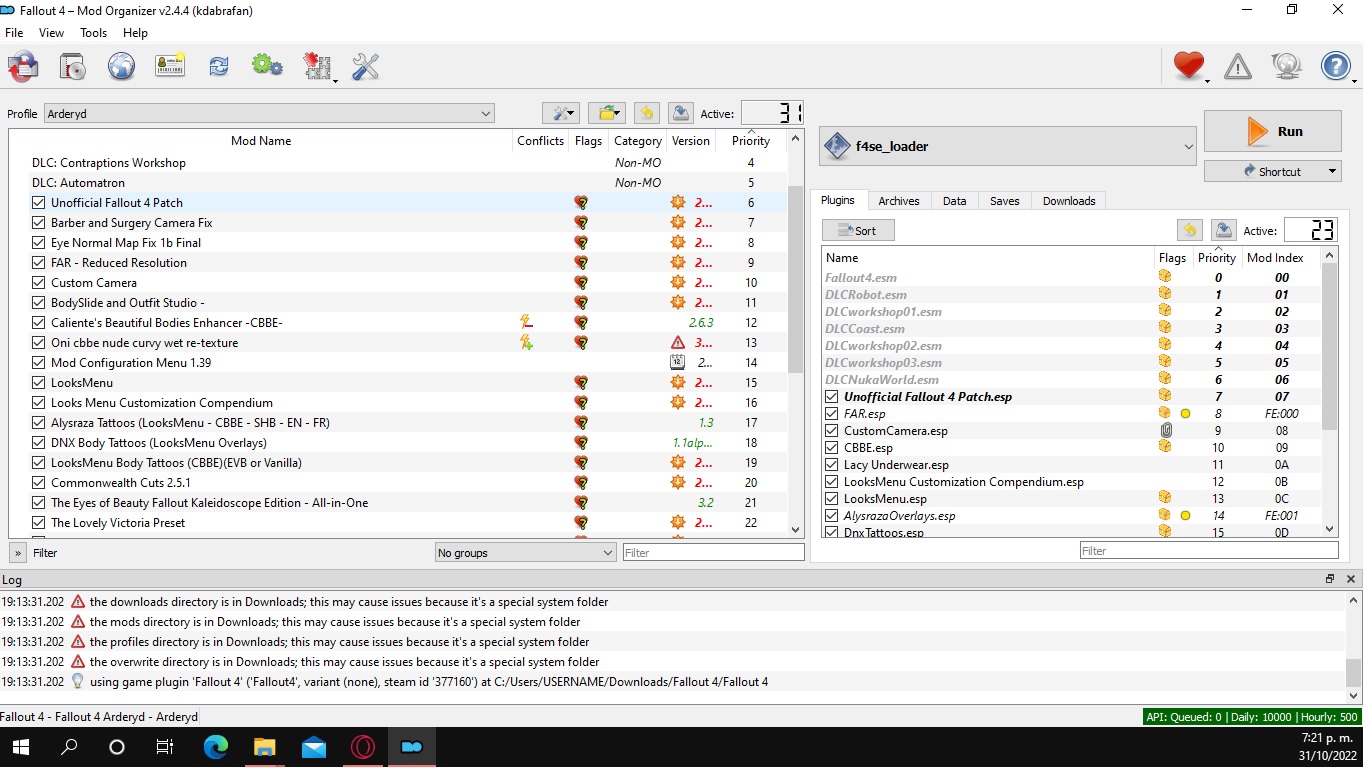1366x768 pixels.
Task: Open the Tools menu
Action: [x=93, y=32]
